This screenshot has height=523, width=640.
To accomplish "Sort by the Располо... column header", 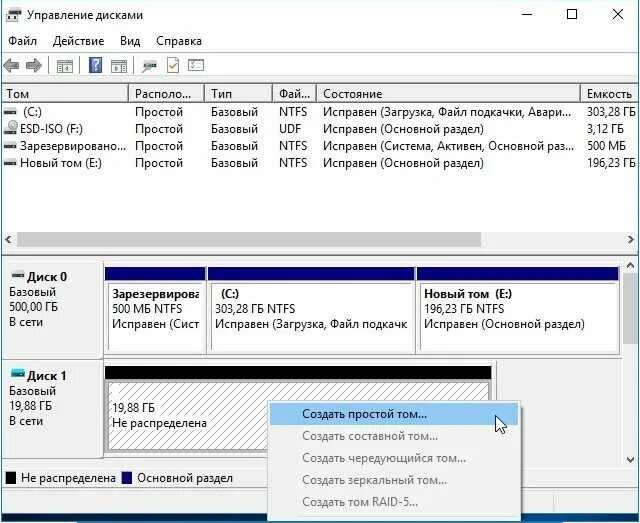I will [x=167, y=94].
